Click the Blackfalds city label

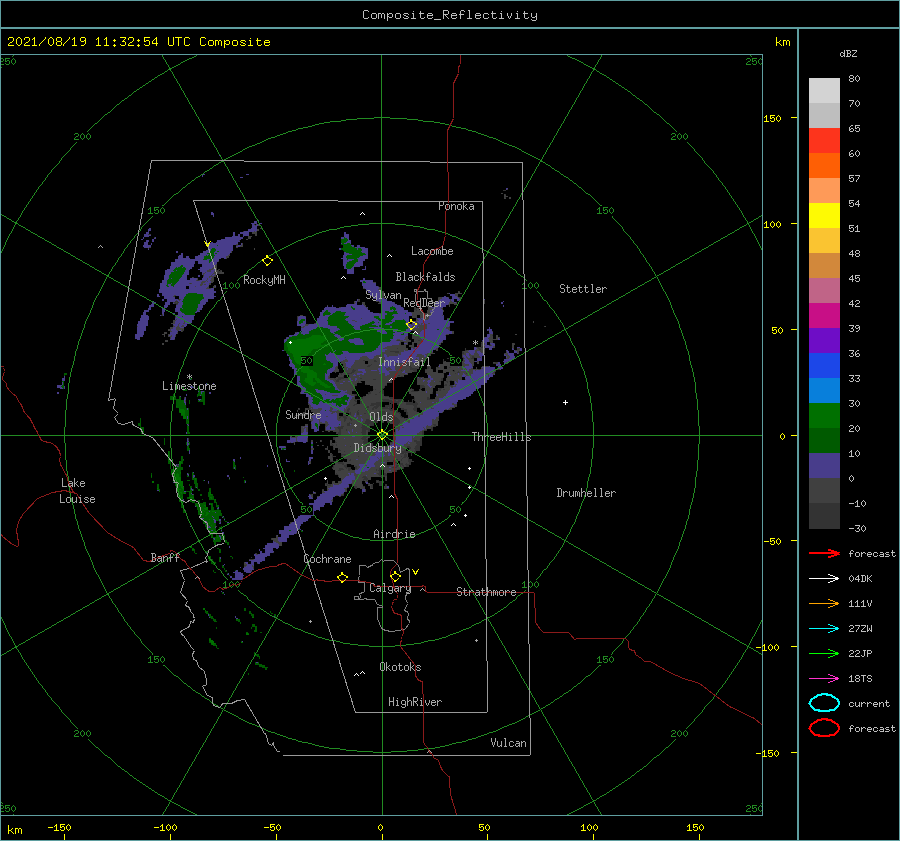coord(425,277)
